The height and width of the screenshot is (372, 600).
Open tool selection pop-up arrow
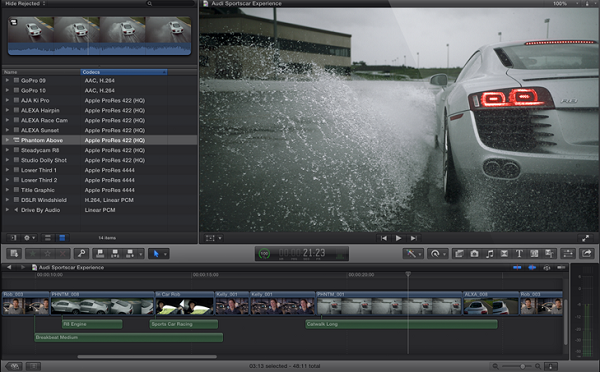tap(166, 254)
